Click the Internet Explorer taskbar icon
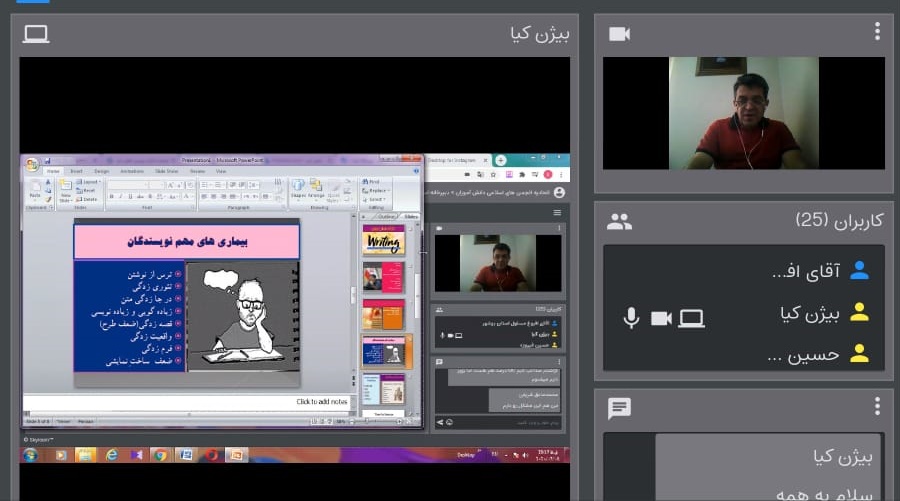 pos(111,455)
